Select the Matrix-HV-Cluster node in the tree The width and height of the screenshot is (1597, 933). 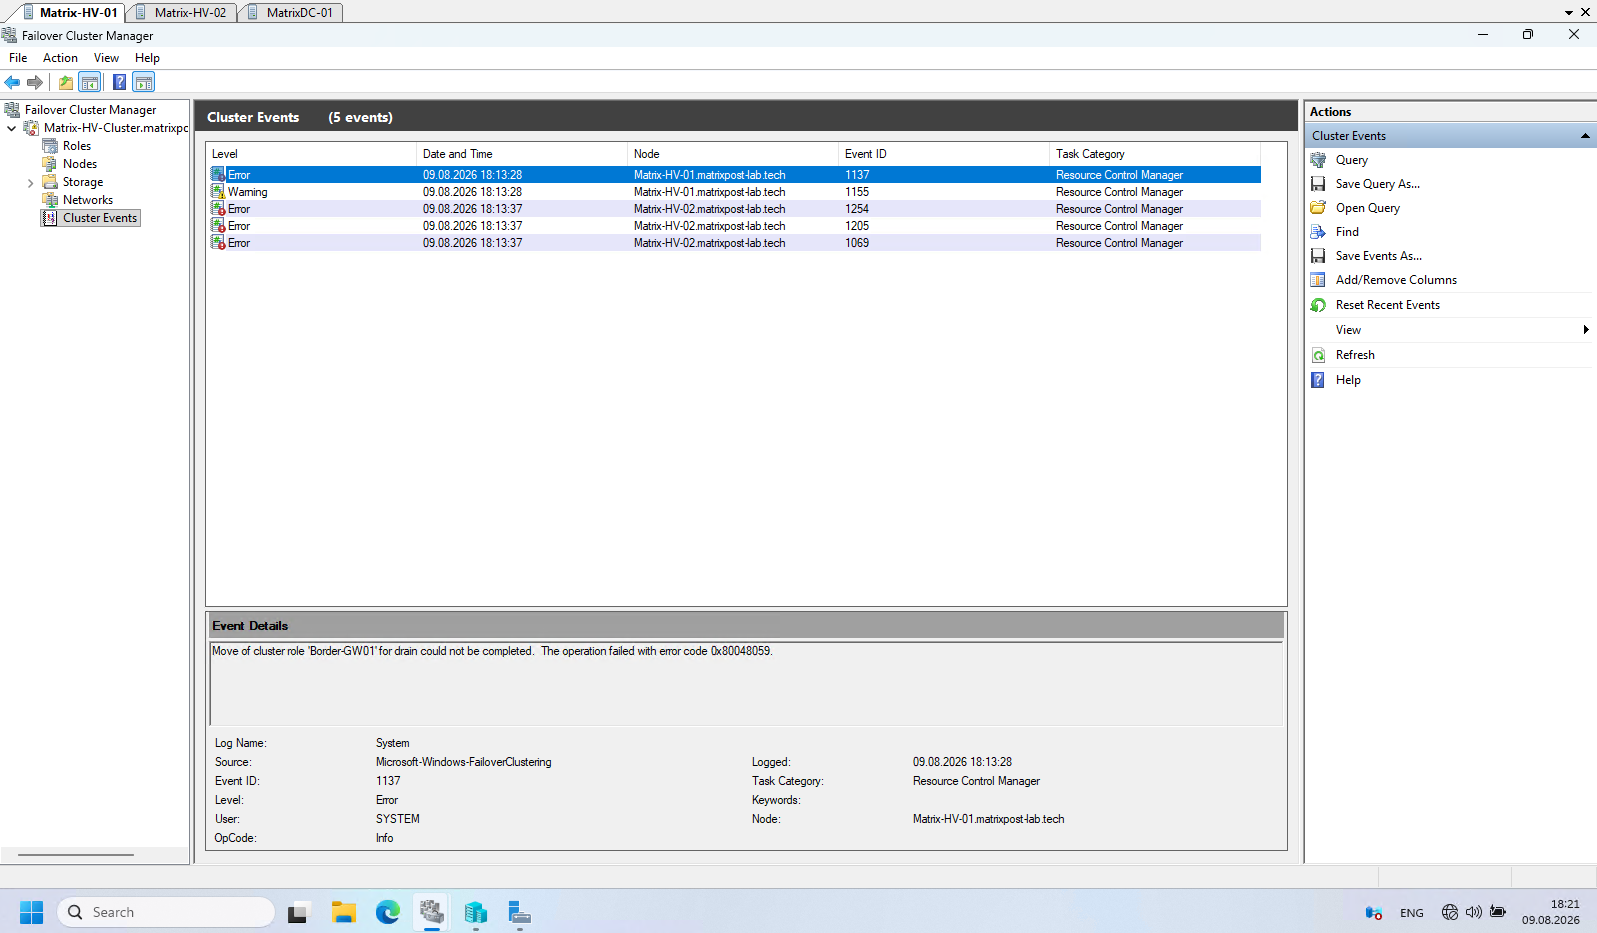[x=116, y=128]
